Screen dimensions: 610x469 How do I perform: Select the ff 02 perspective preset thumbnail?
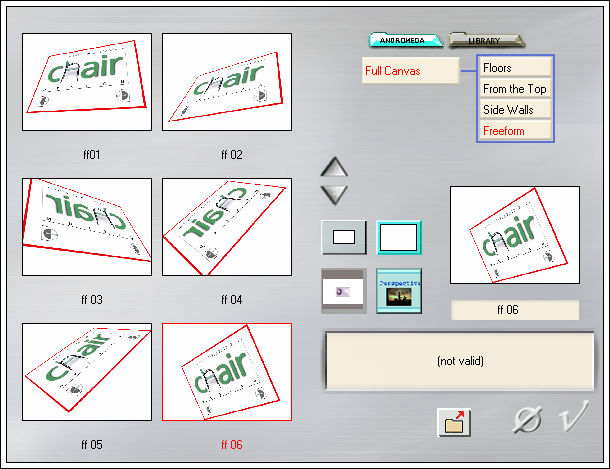(227, 82)
